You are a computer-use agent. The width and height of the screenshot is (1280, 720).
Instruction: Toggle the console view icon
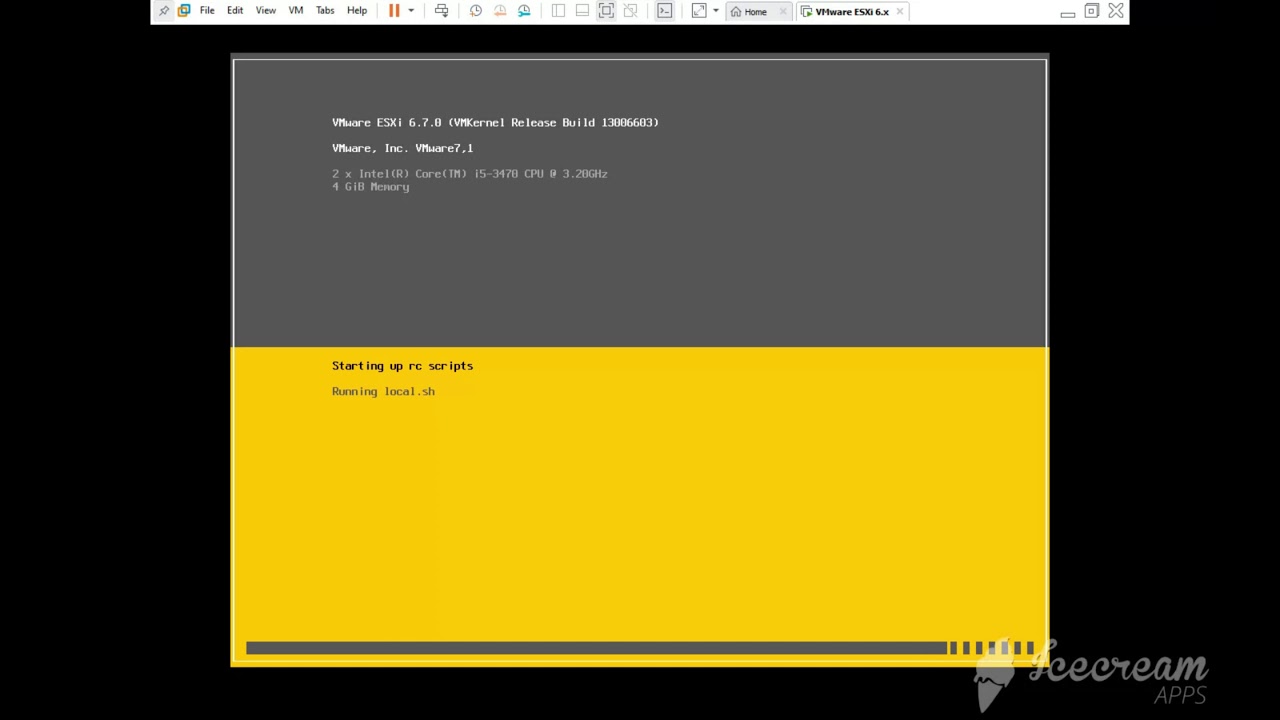click(x=664, y=11)
